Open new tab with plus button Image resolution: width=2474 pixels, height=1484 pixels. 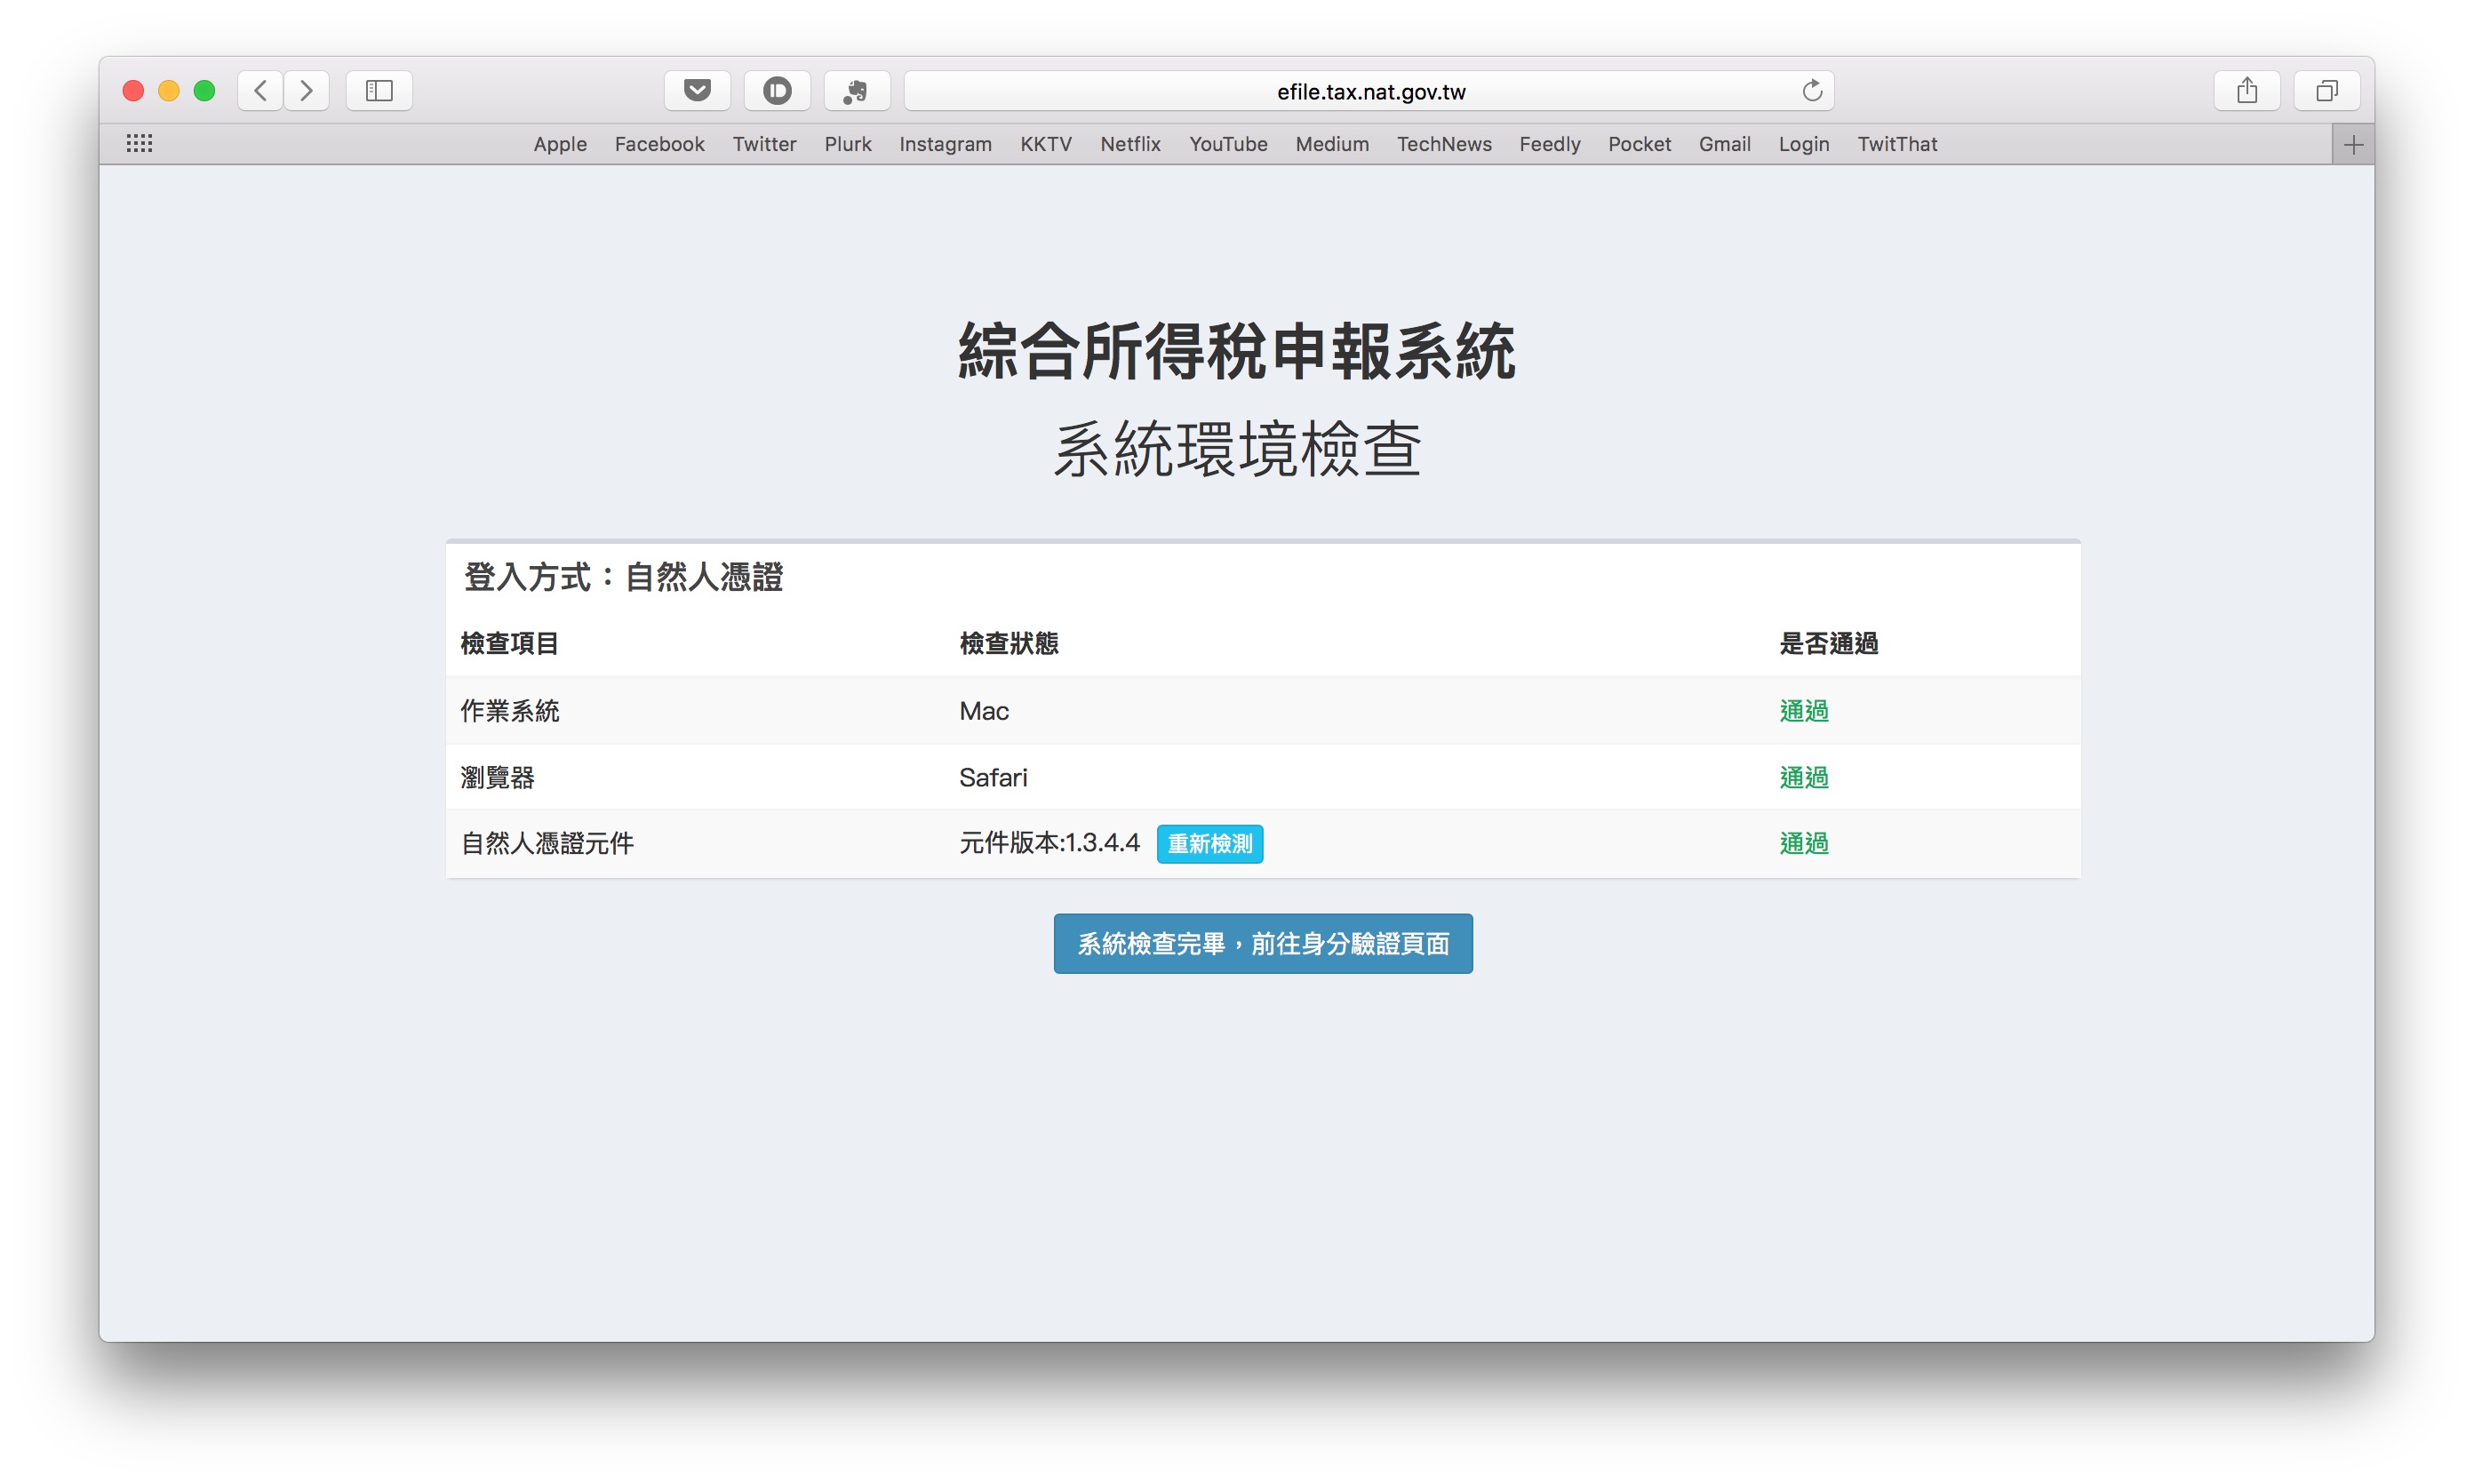pyautogui.click(x=2353, y=145)
